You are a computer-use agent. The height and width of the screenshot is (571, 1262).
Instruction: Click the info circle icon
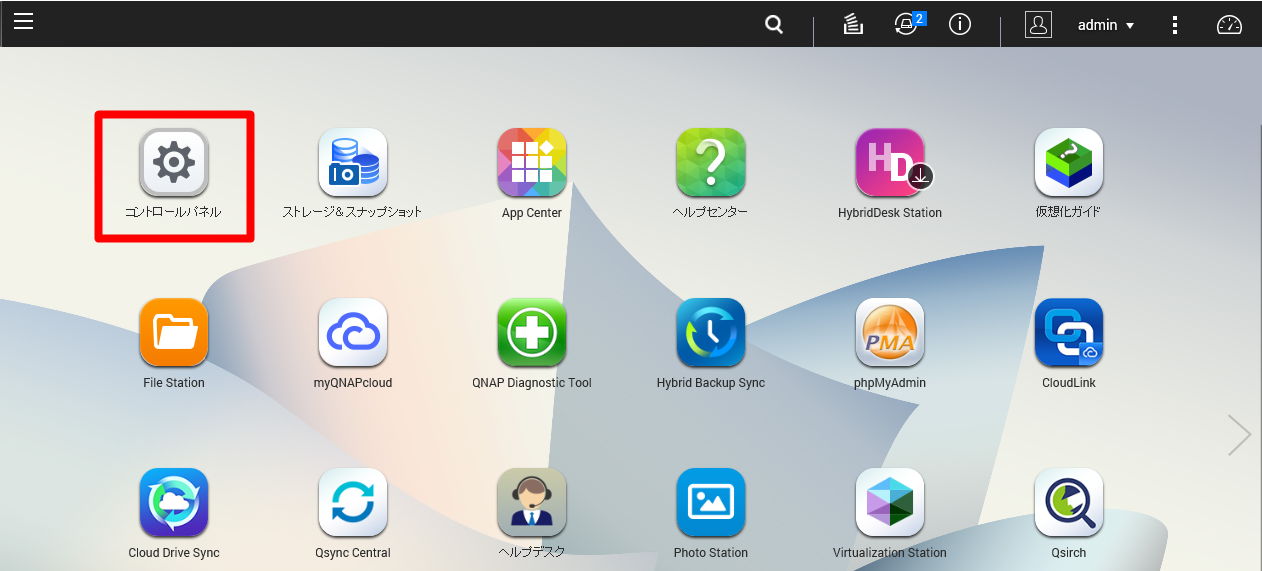point(960,25)
